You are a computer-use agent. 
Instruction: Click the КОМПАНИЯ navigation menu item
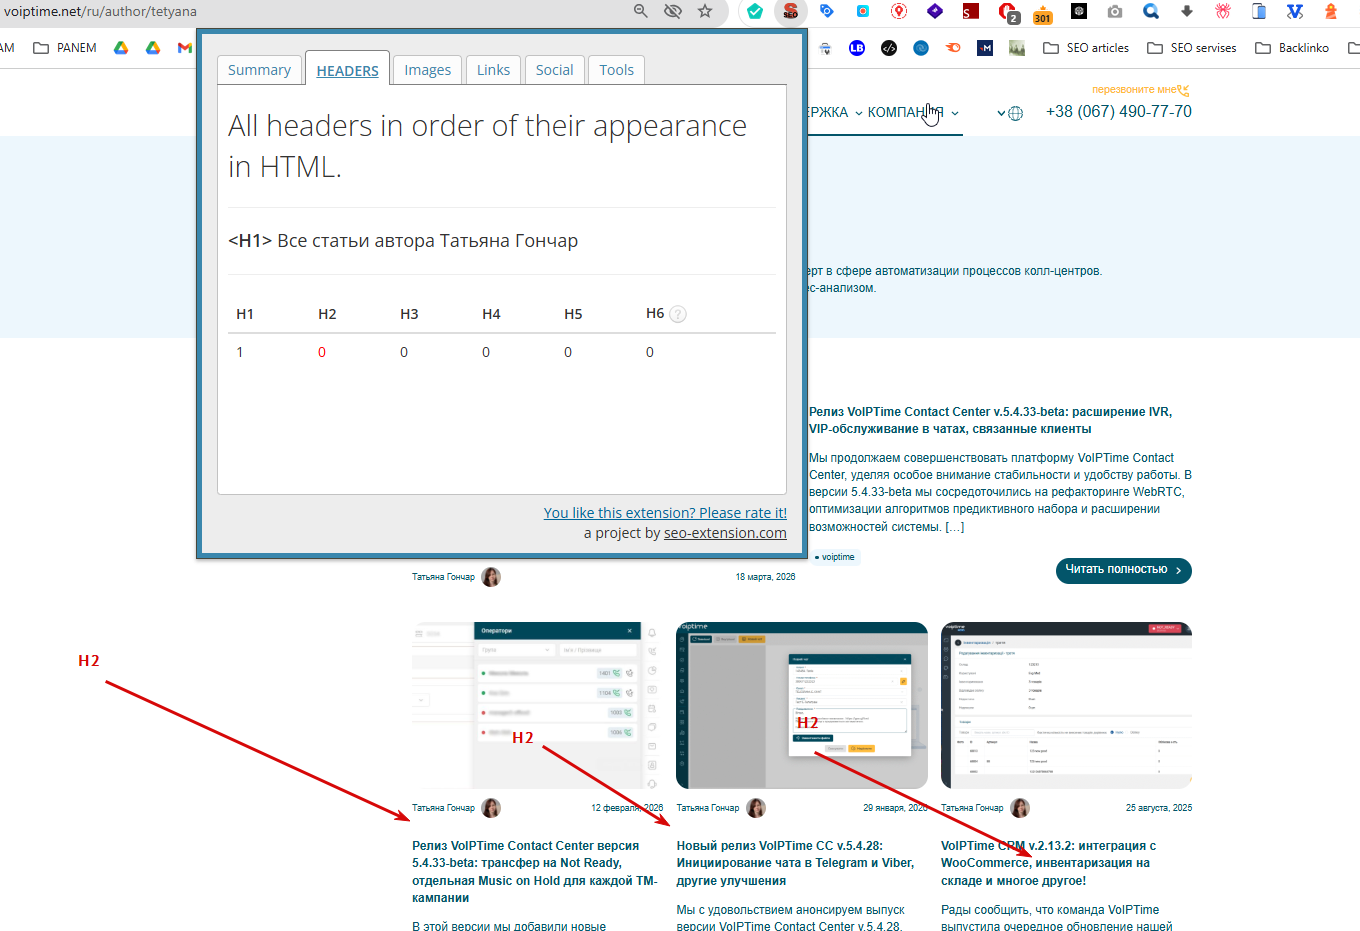point(905,112)
